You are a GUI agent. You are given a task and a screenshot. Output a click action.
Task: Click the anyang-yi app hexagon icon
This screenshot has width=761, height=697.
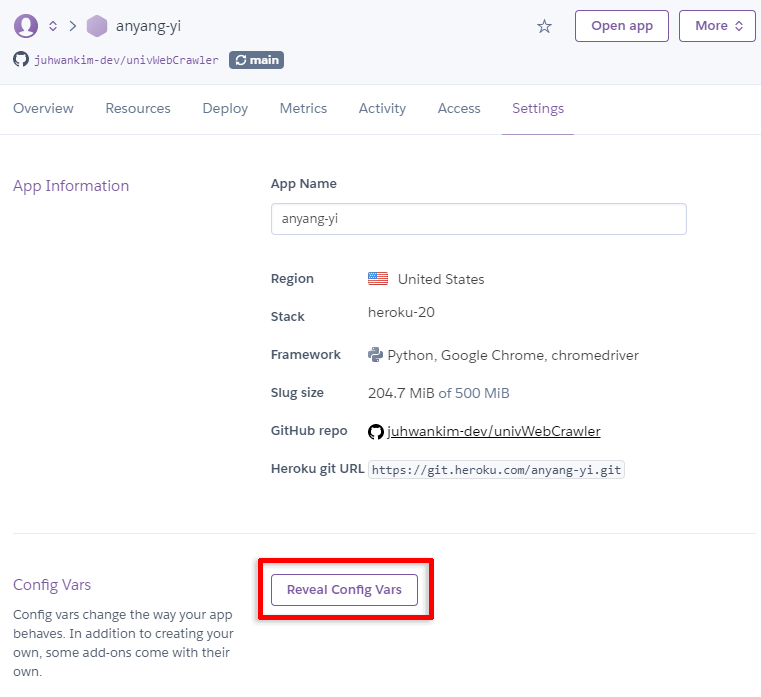coord(97,26)
